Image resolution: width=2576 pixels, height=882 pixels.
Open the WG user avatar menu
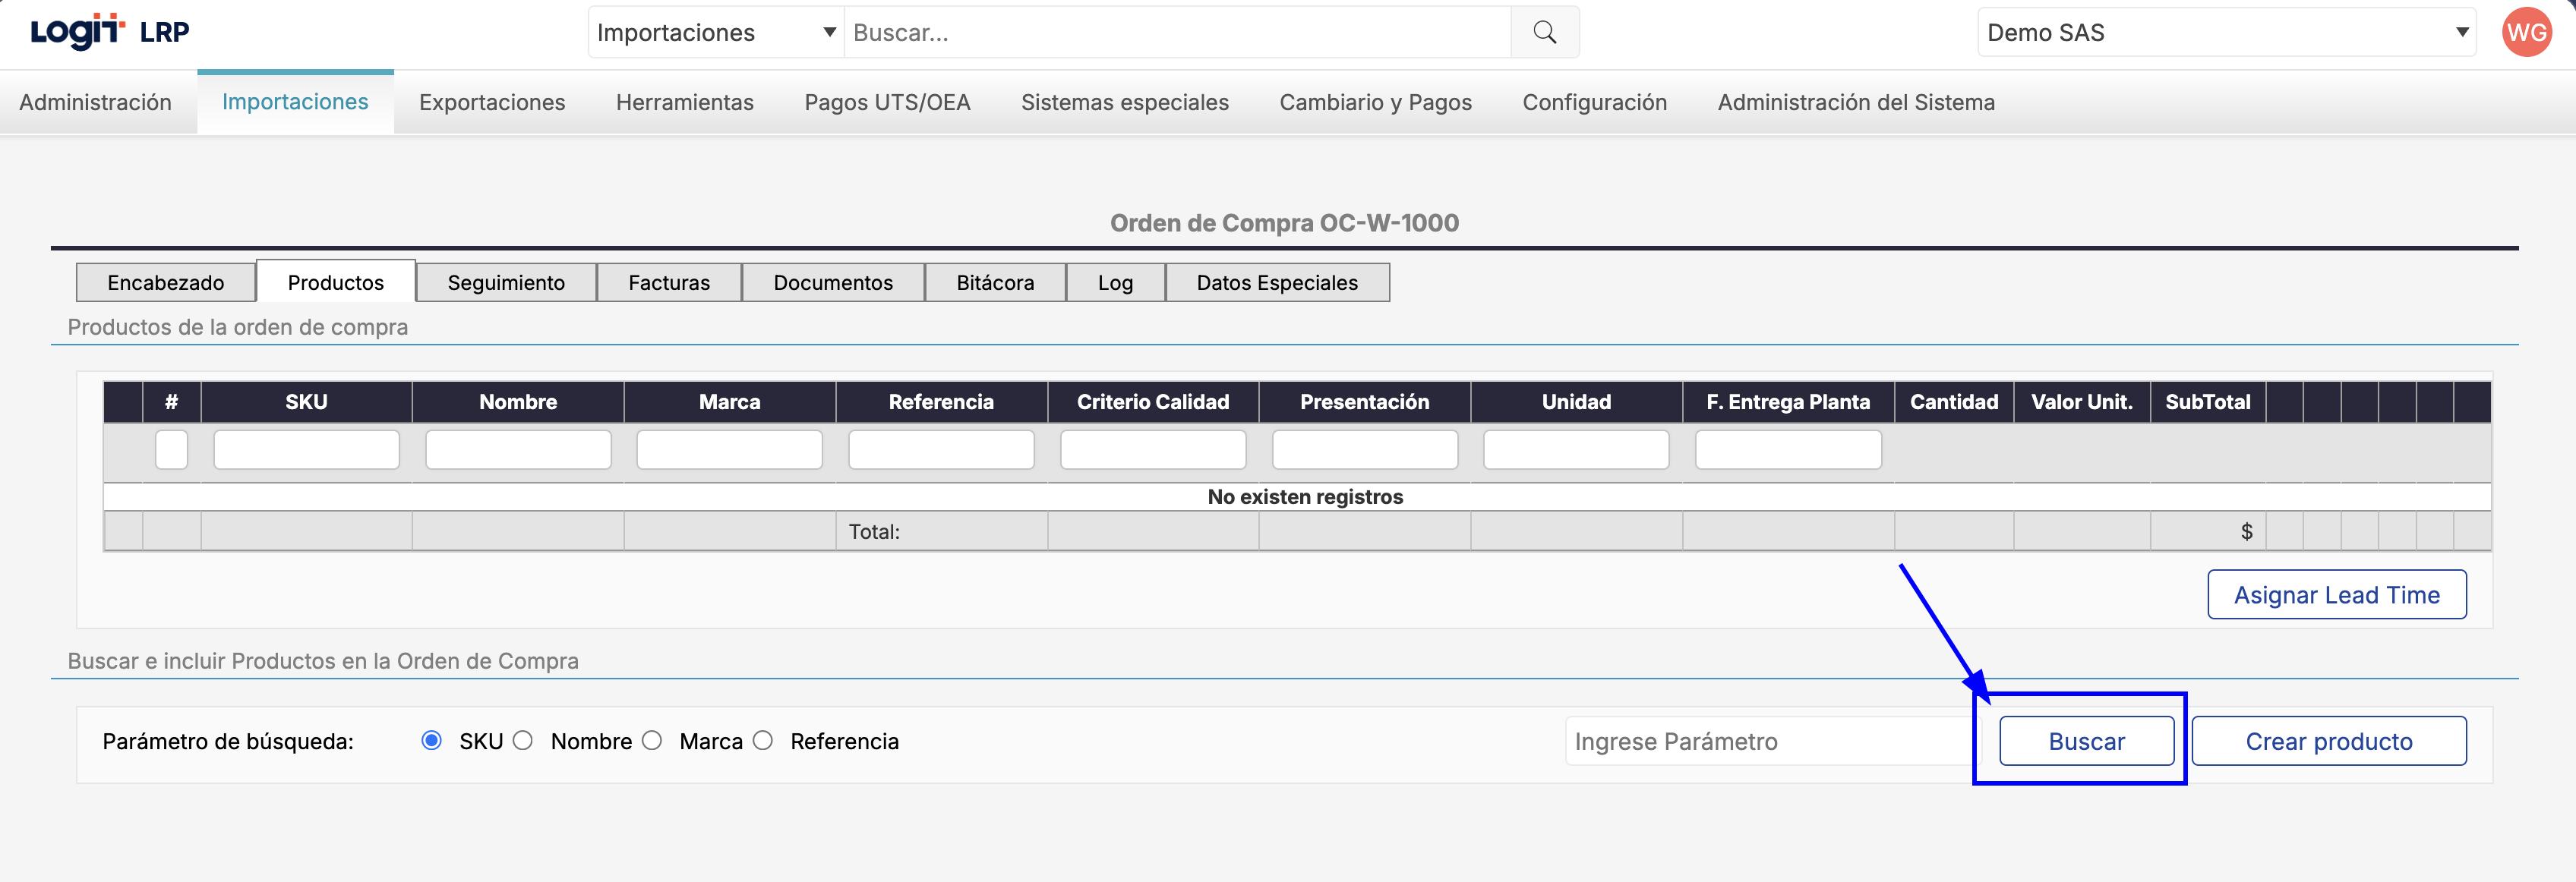(x=2526, y=32)
